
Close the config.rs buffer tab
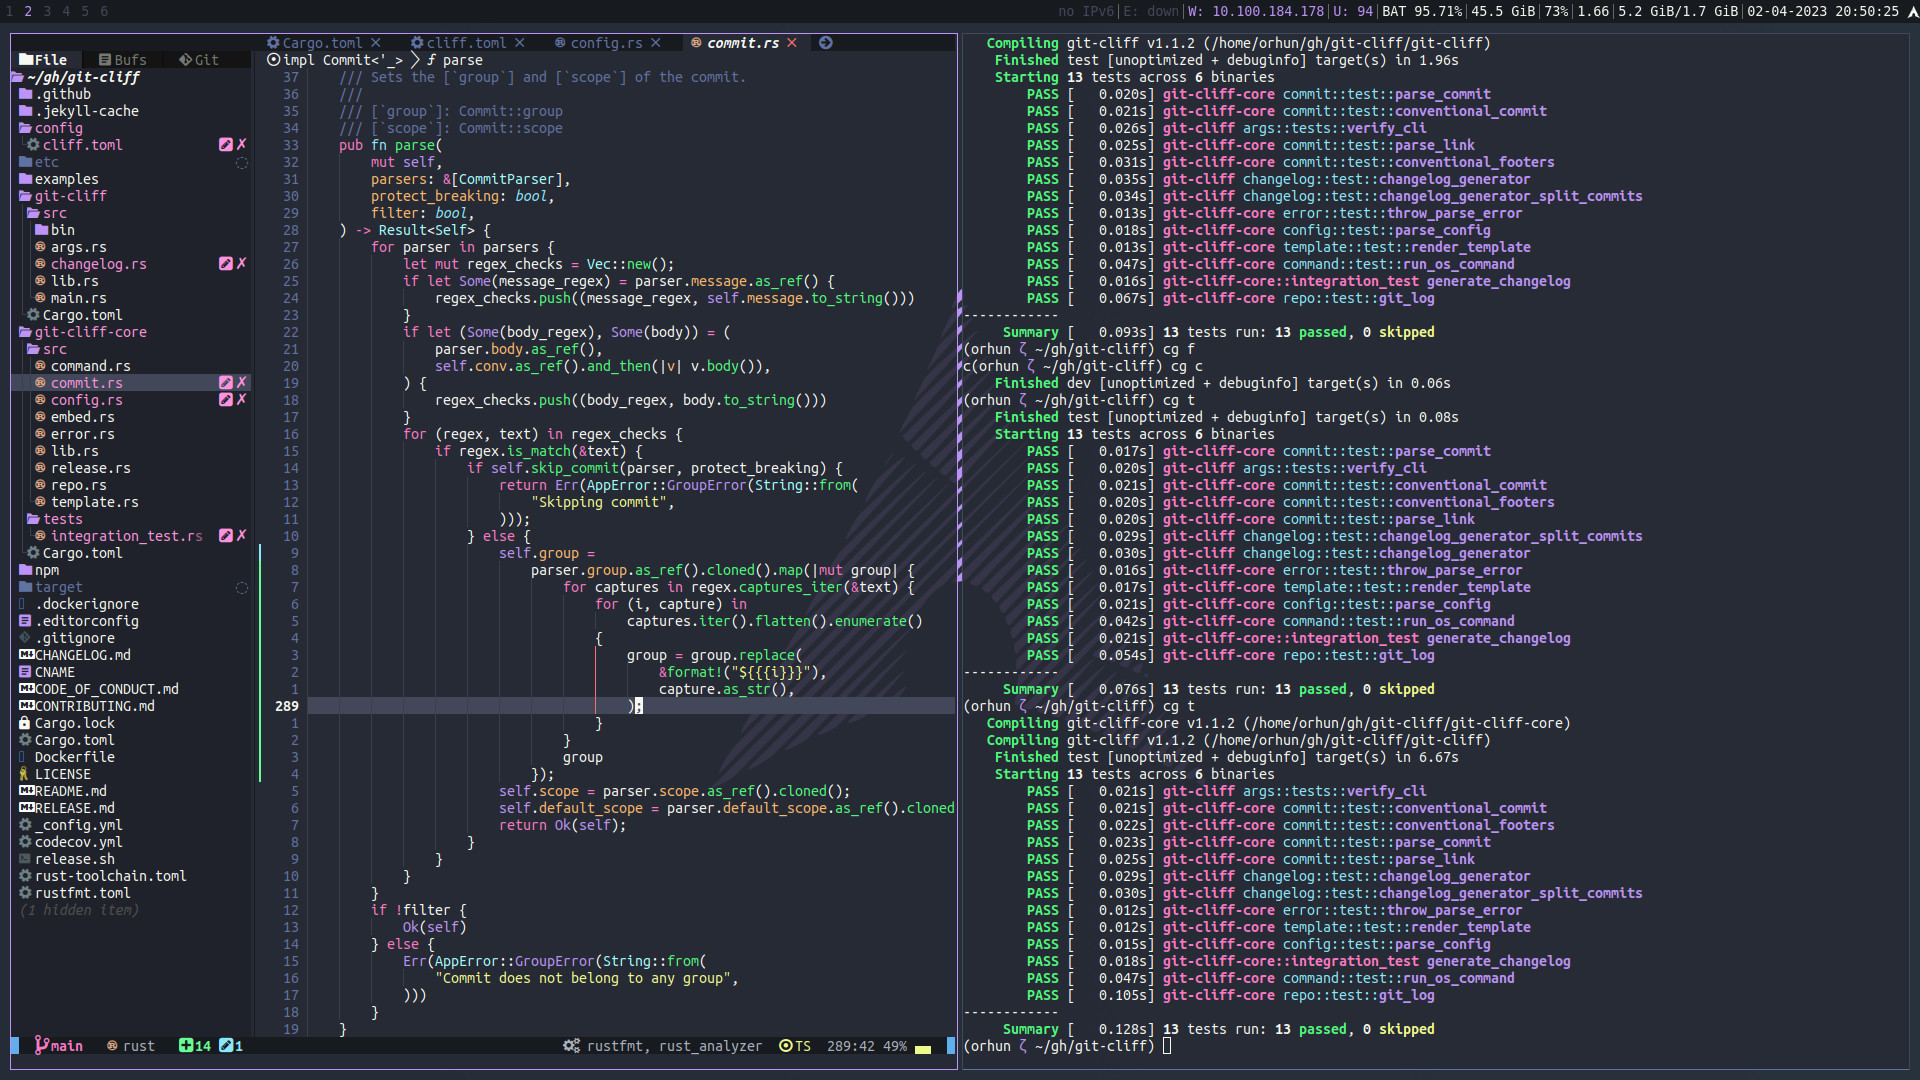[x=656, y=43]
